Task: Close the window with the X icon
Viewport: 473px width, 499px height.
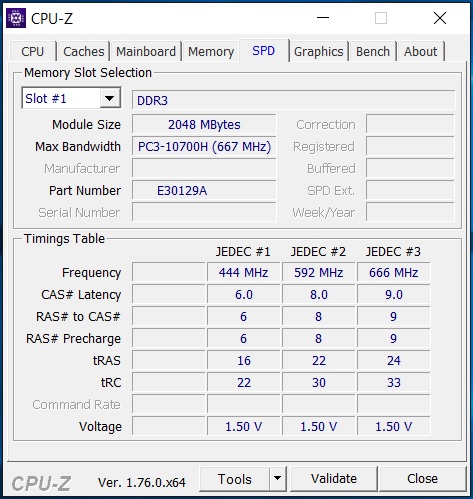Action: point(440,18)
